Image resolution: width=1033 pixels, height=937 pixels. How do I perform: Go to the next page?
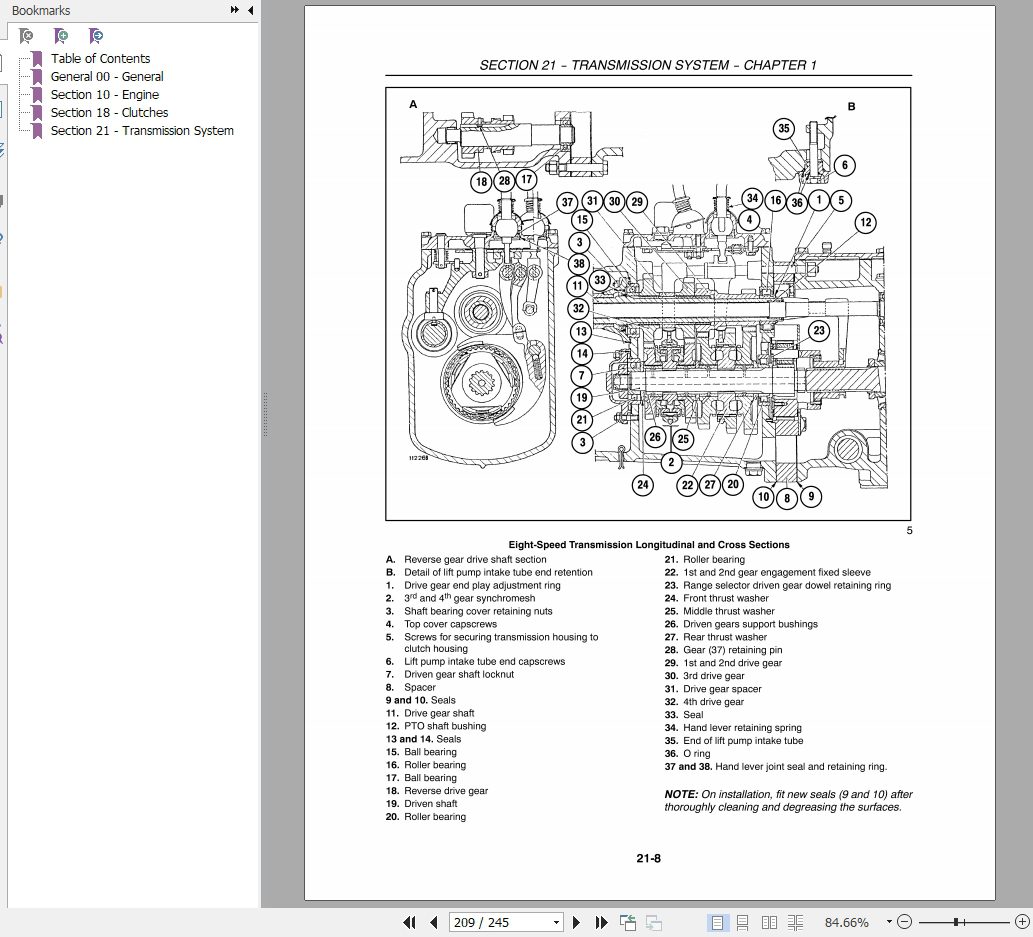[x=576, y=923]
